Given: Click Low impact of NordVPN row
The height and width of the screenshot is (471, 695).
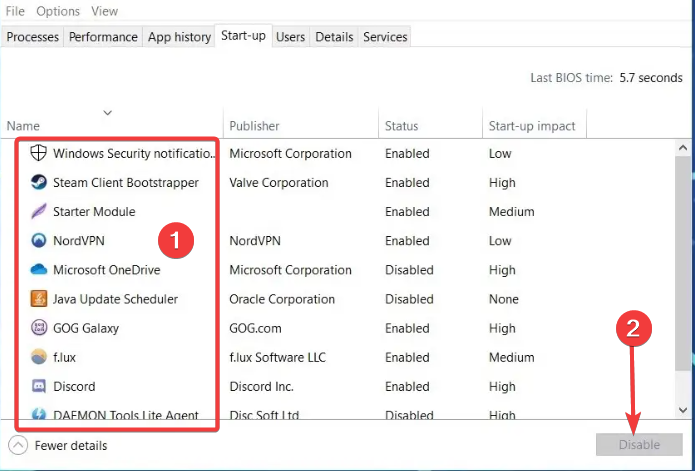Looking at the screenshot, I should click(x=500, y=241).
